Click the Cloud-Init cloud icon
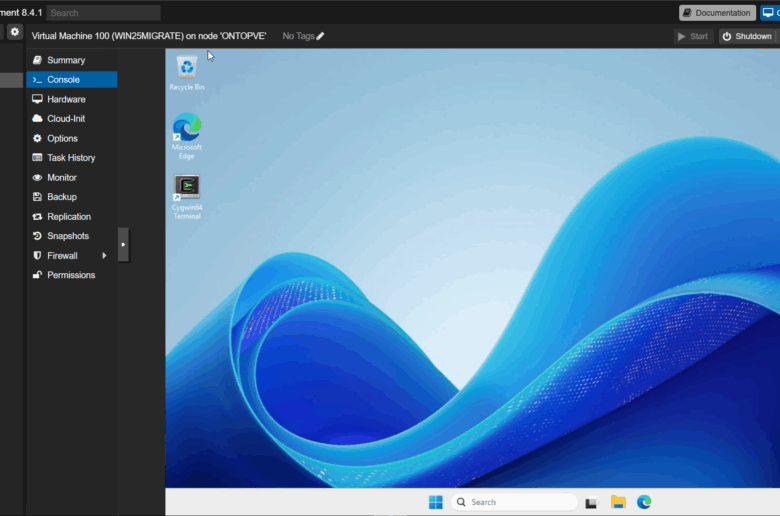This screenshot has height=516, width=780. [x=37, y=118]
